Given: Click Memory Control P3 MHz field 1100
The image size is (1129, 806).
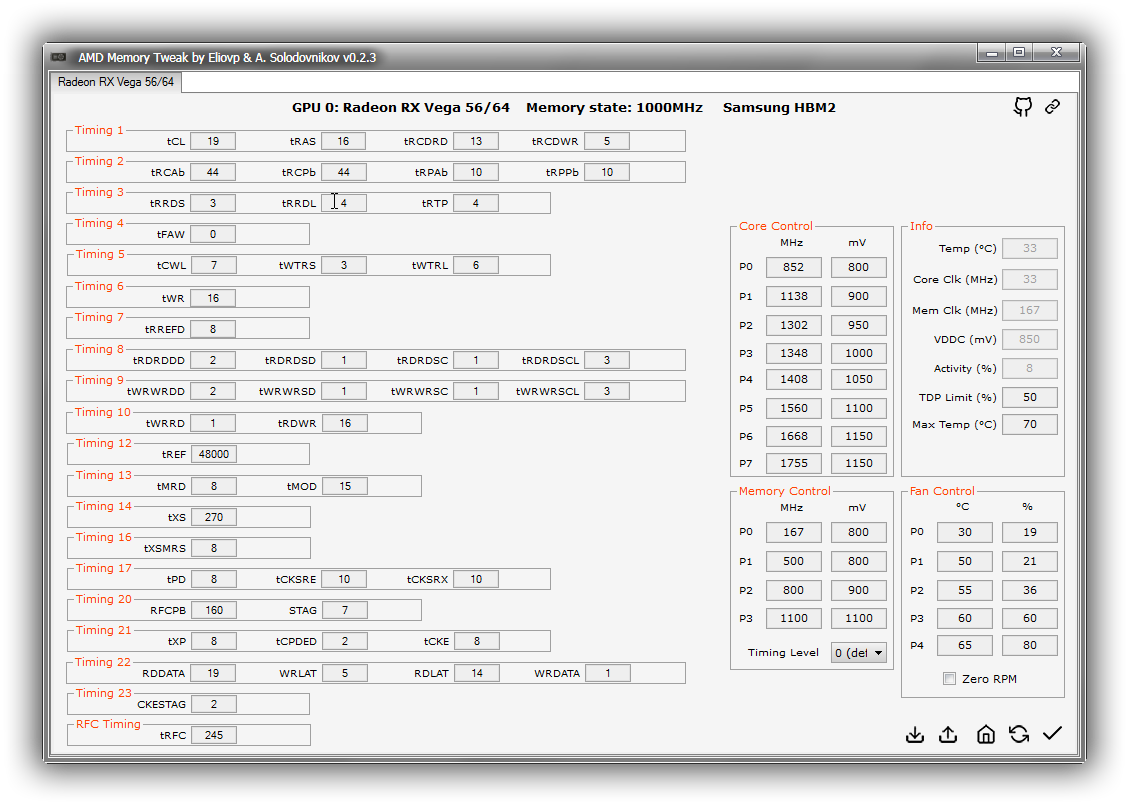Looking at the screenshot, I should [x=793, y=618].
